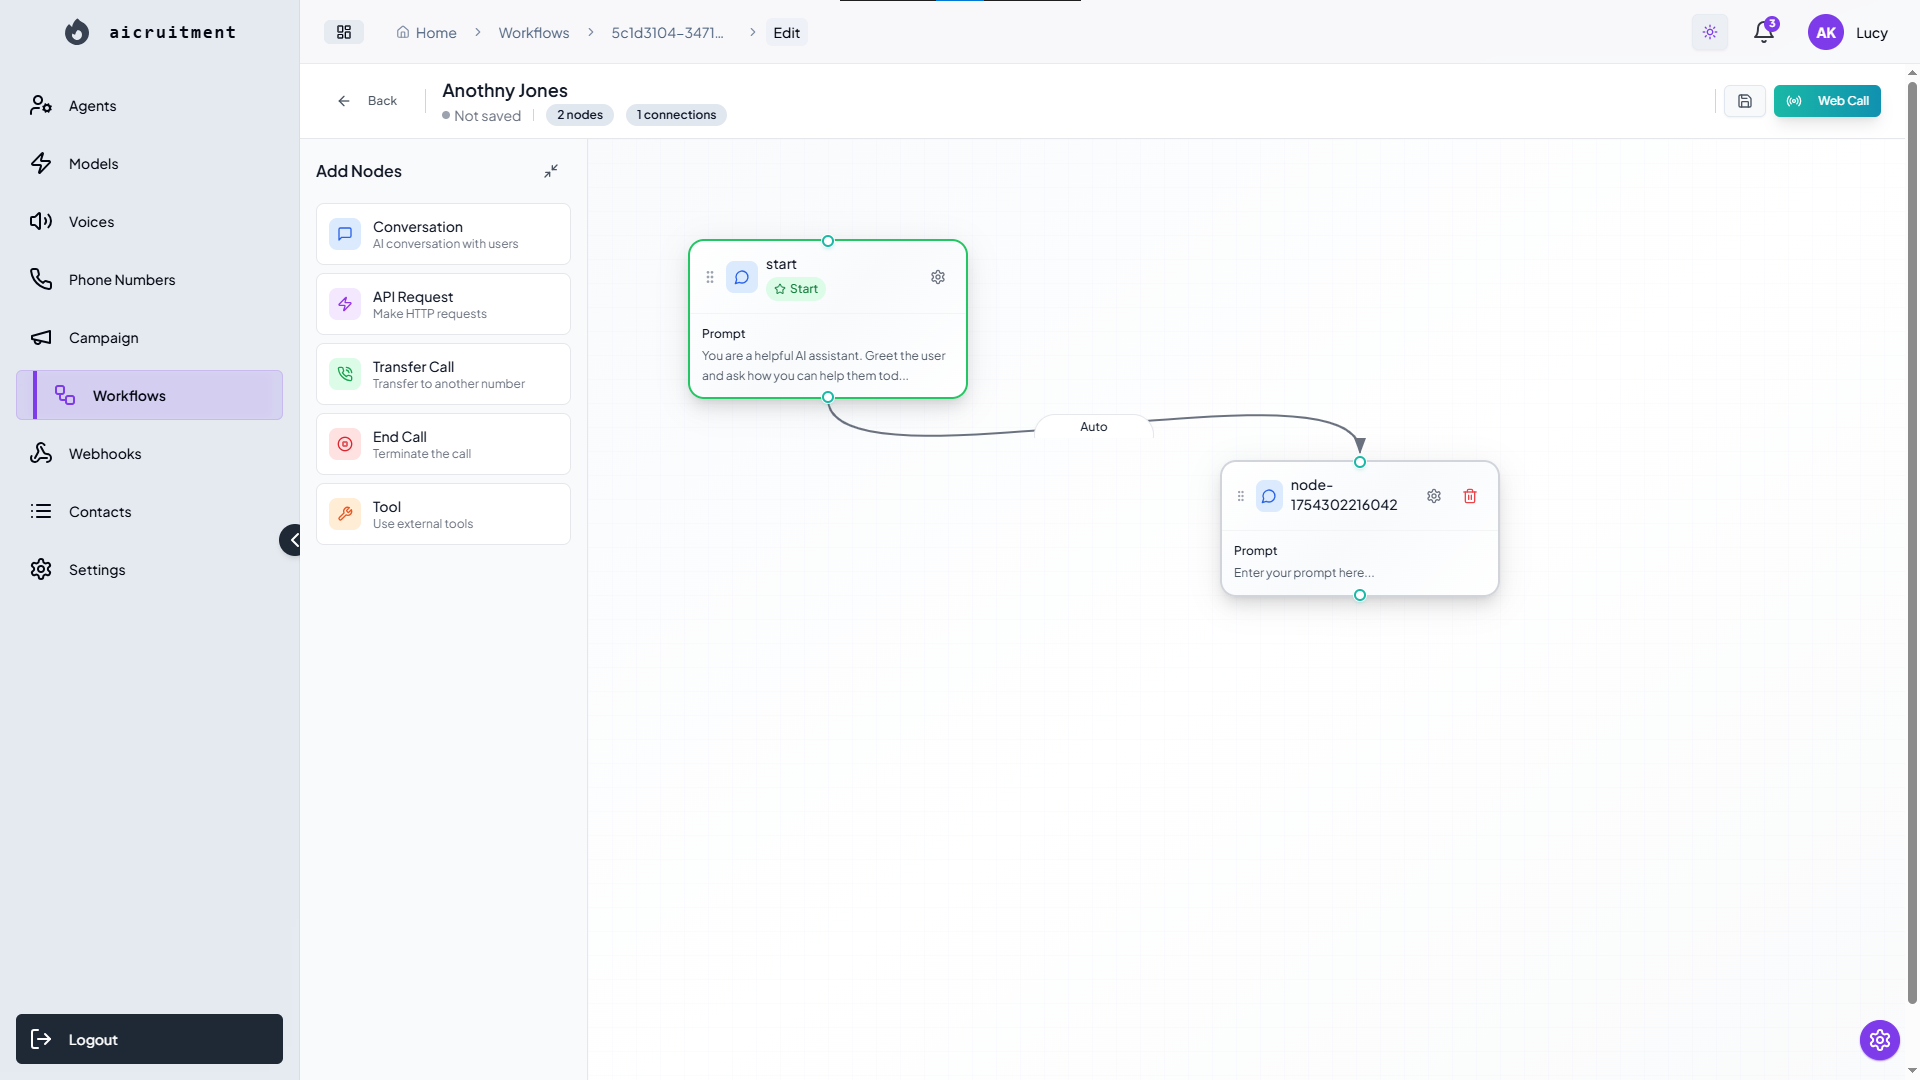Click the Enter your prompt here placeholder

(1304, 573)
